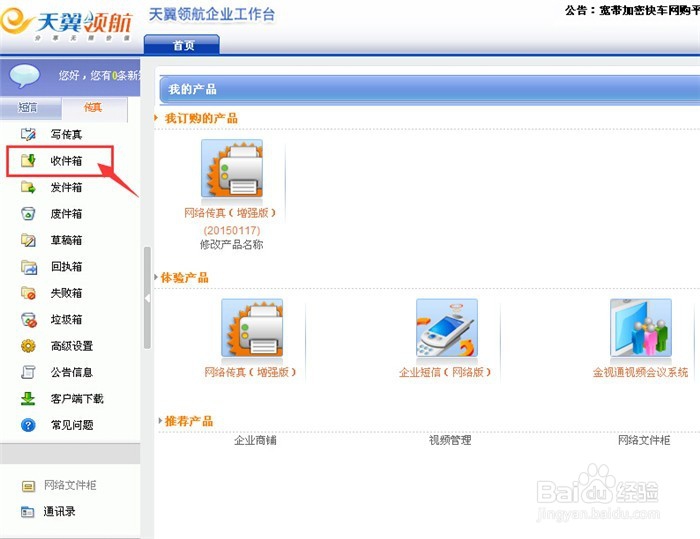Open 公告信息 menu entry
Image resolution: width=700 pixels, height=539 pixels.
coord(71,372)
